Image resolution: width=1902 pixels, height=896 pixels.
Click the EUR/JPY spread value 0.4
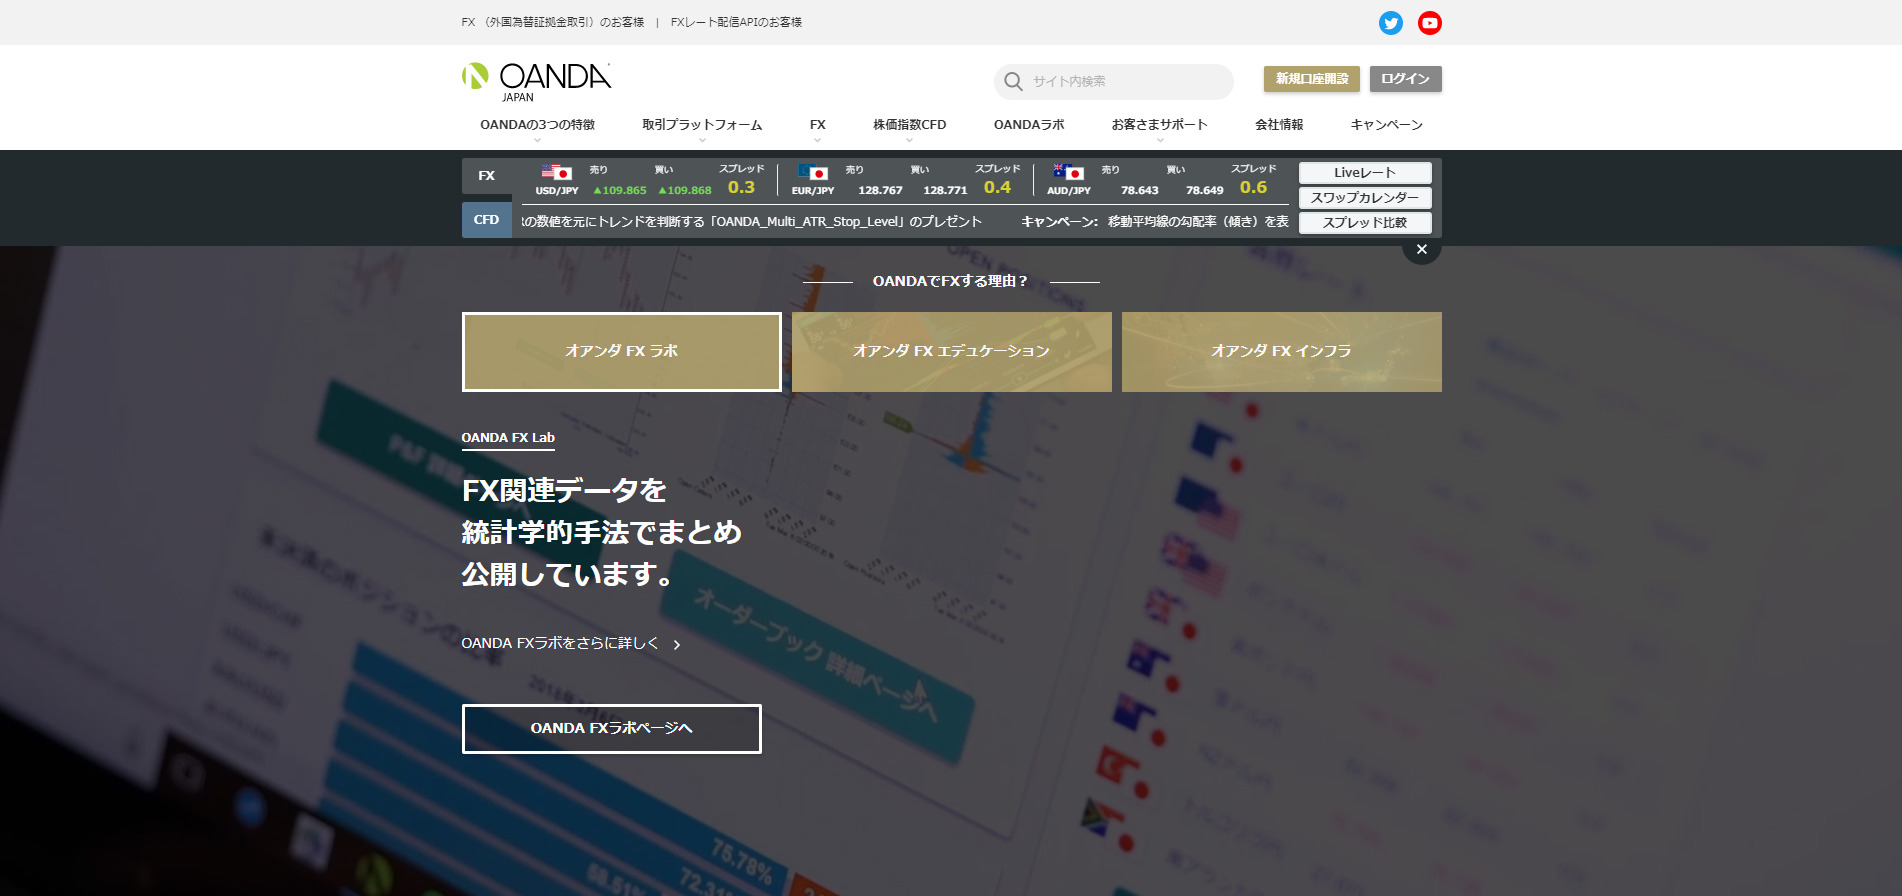[997, 188]
